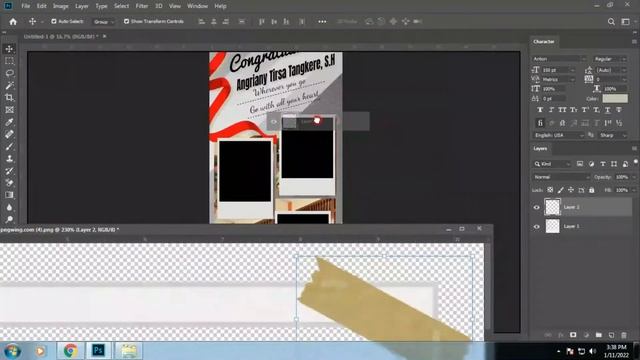640x360 pixels.
Task: Open layer filter Kind dropdown
Action: pos(552,164)
